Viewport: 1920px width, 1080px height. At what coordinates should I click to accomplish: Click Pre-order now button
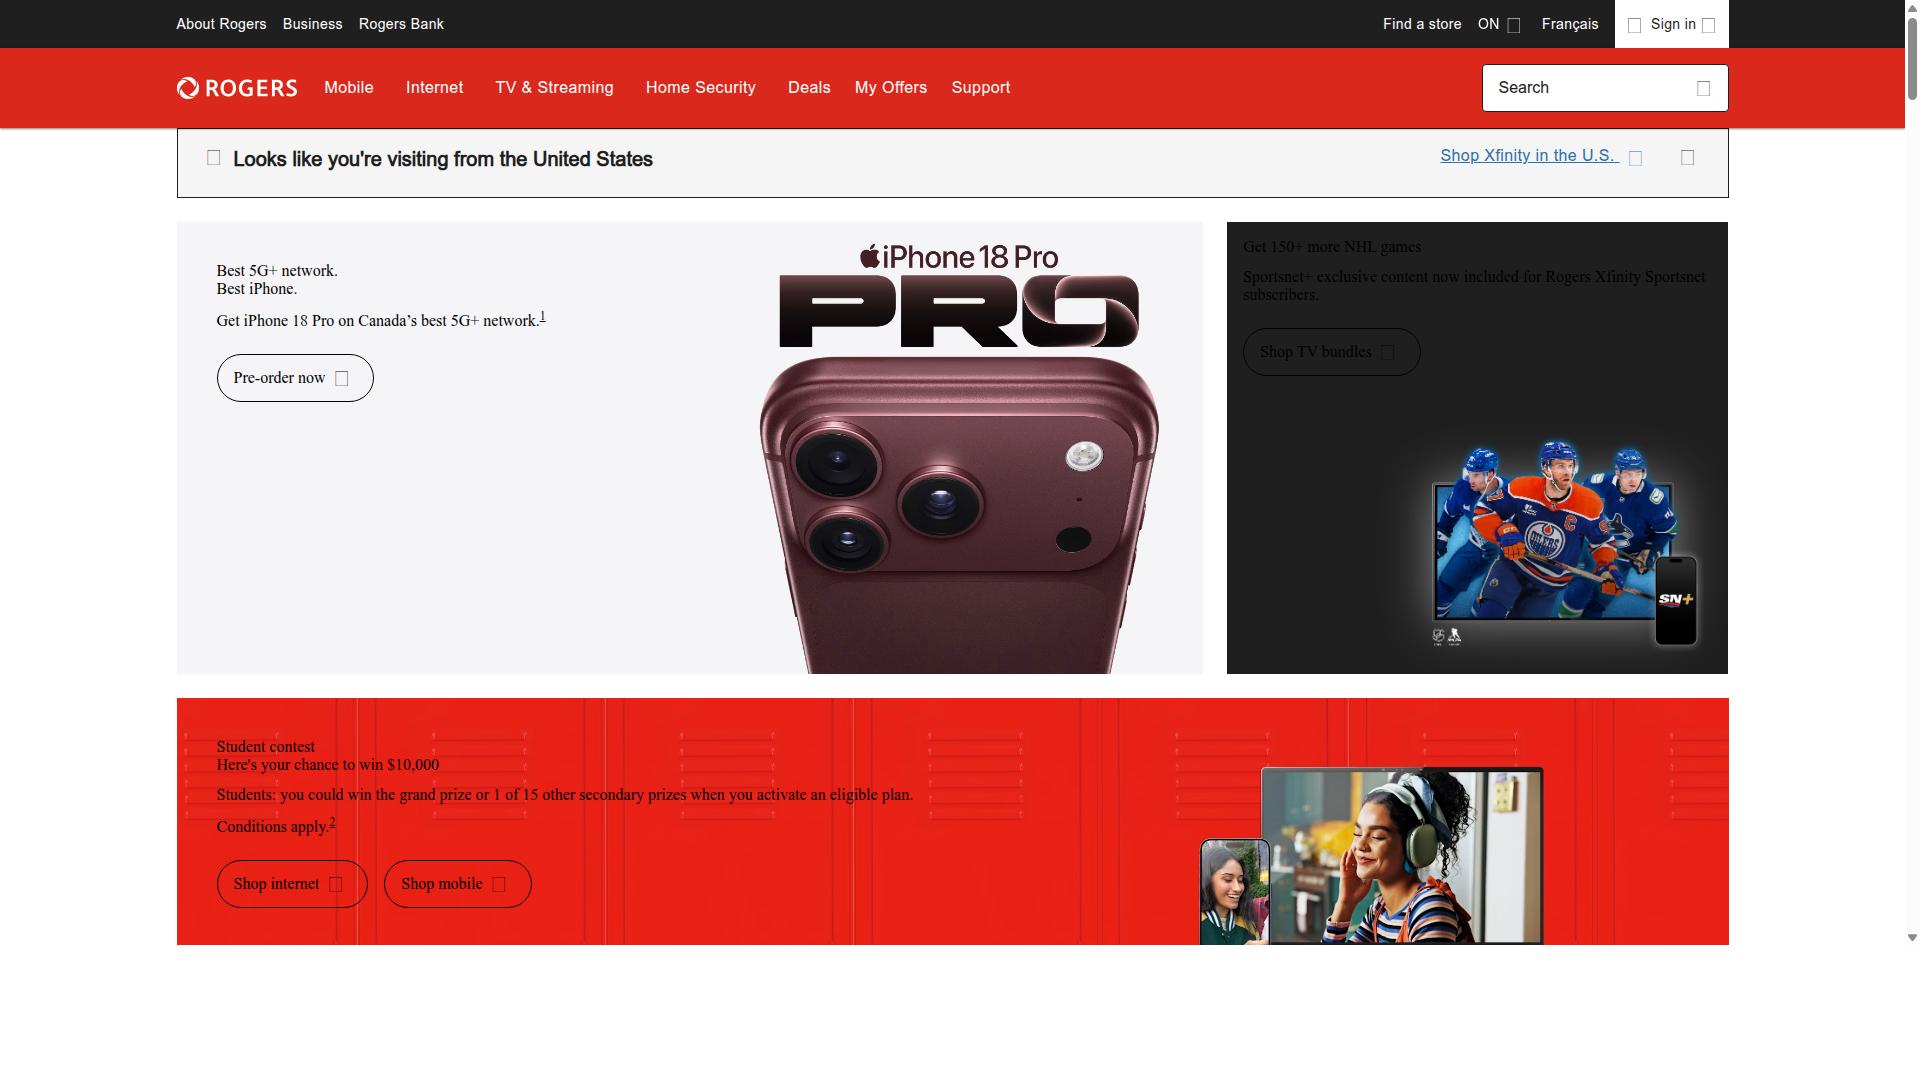click(x=295, y=378)
